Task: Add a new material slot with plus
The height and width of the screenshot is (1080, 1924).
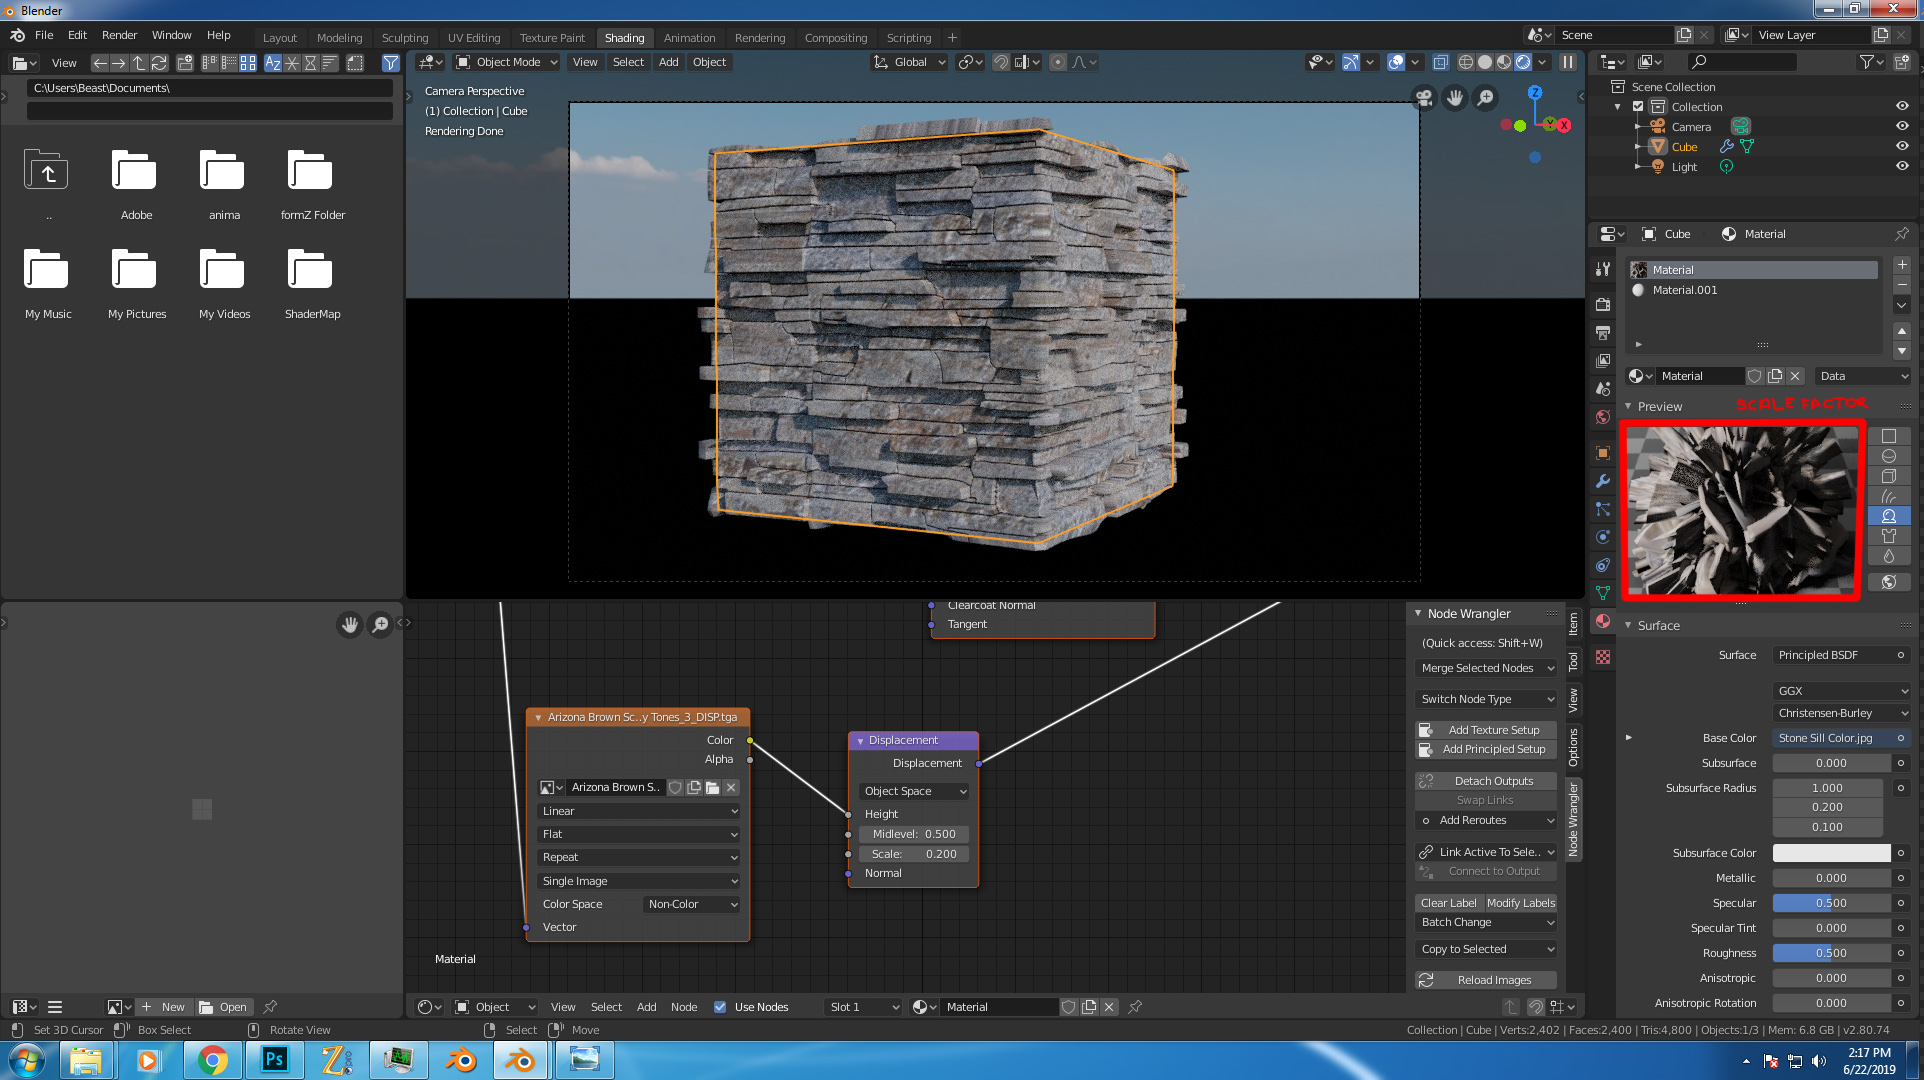Action: 1902,265
